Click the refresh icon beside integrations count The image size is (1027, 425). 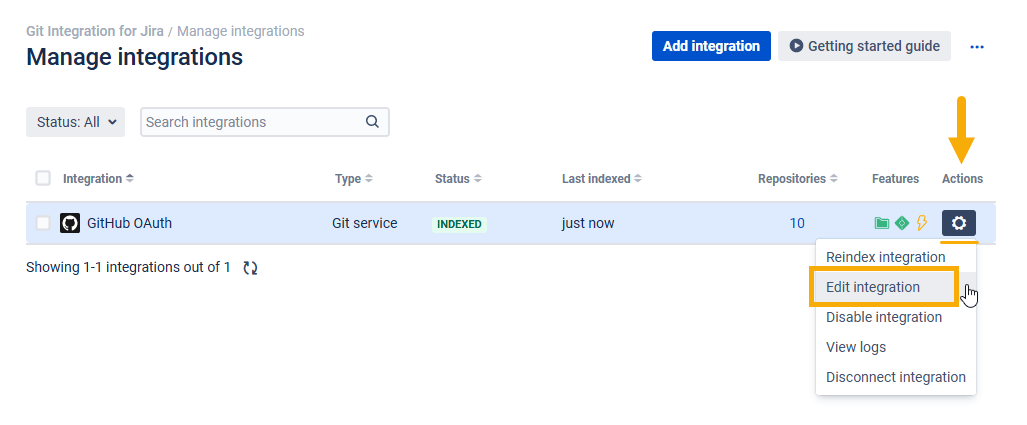click(250, 268)
